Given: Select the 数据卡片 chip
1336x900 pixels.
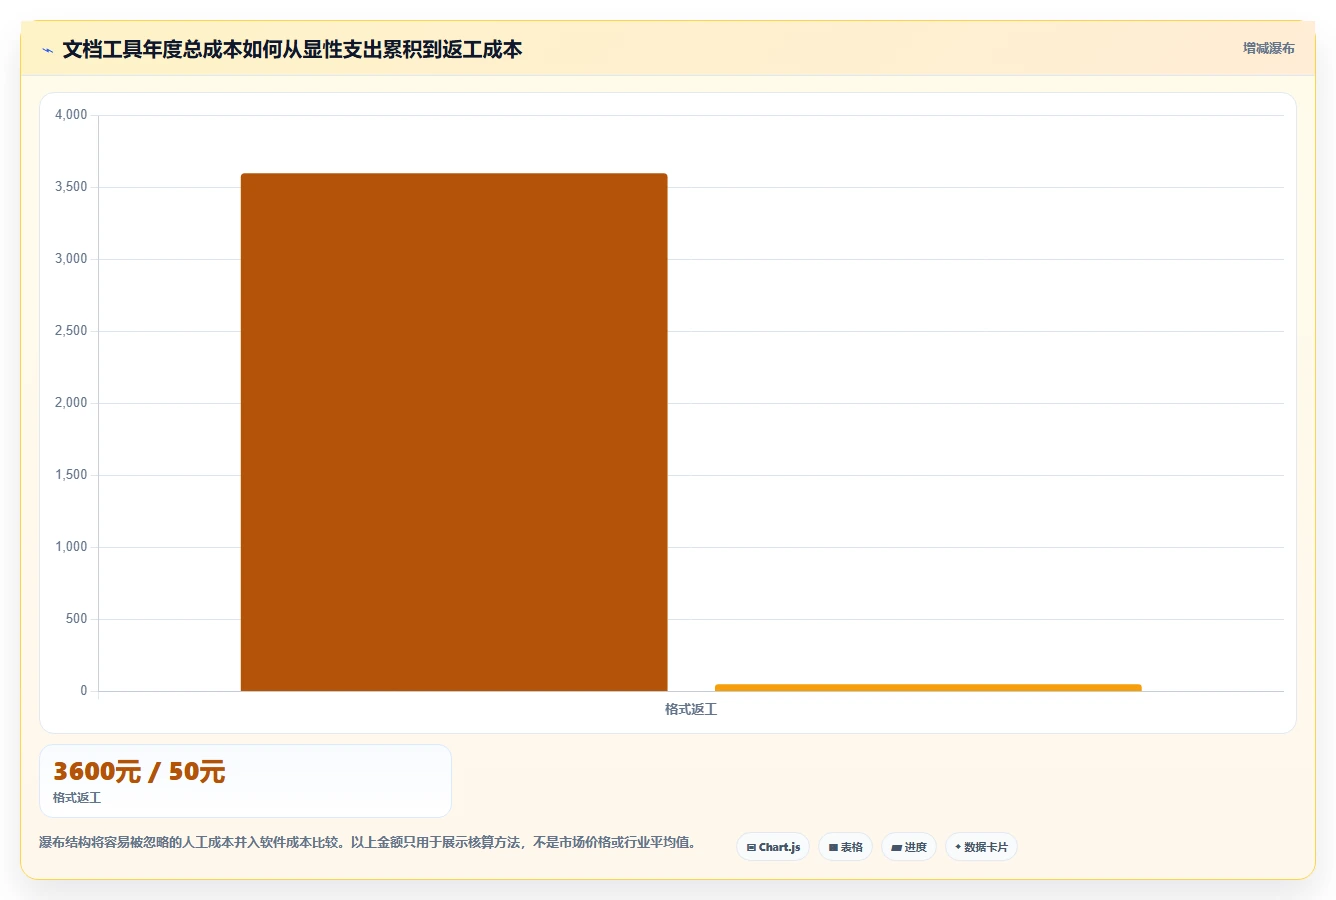Looking at the screenshot, I should (981, 847).
